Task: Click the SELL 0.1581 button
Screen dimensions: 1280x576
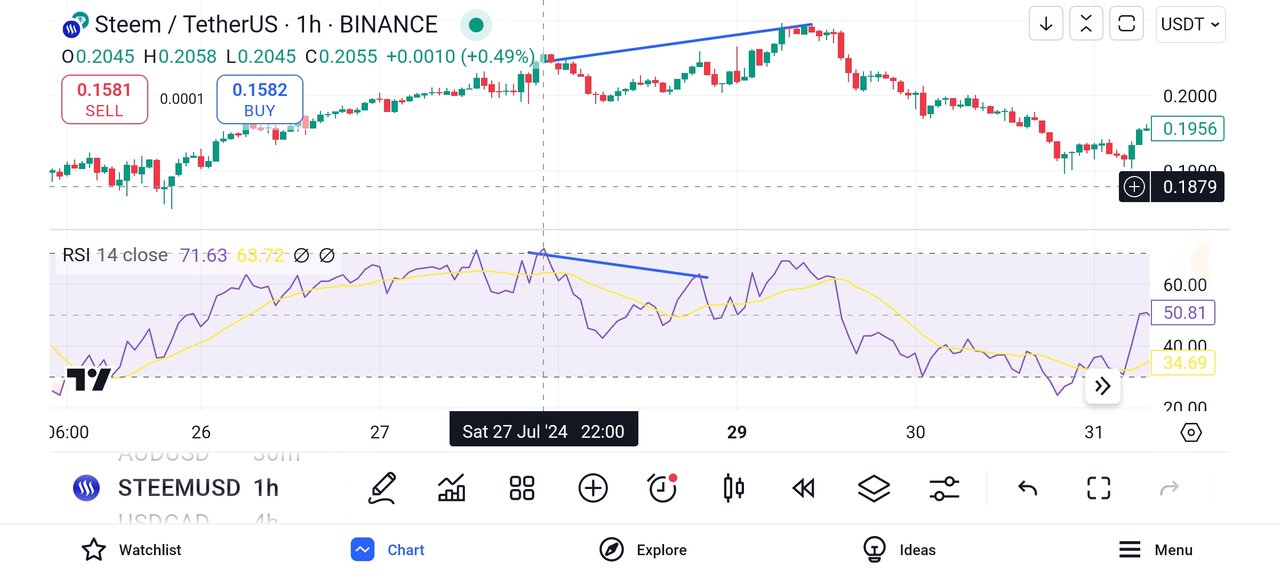Action: [x=104, y=100]
